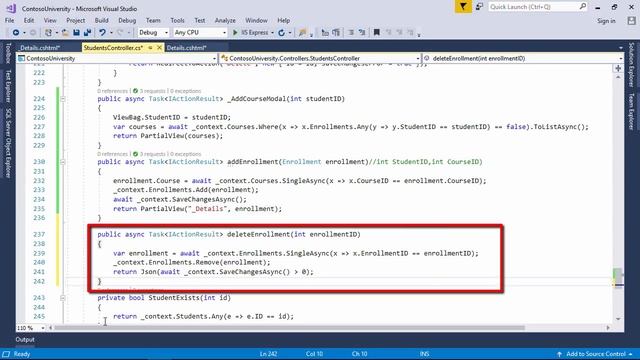Screen dimensions: 640x360
Task: Open the Analyze menu
Action: coord(225,20)
